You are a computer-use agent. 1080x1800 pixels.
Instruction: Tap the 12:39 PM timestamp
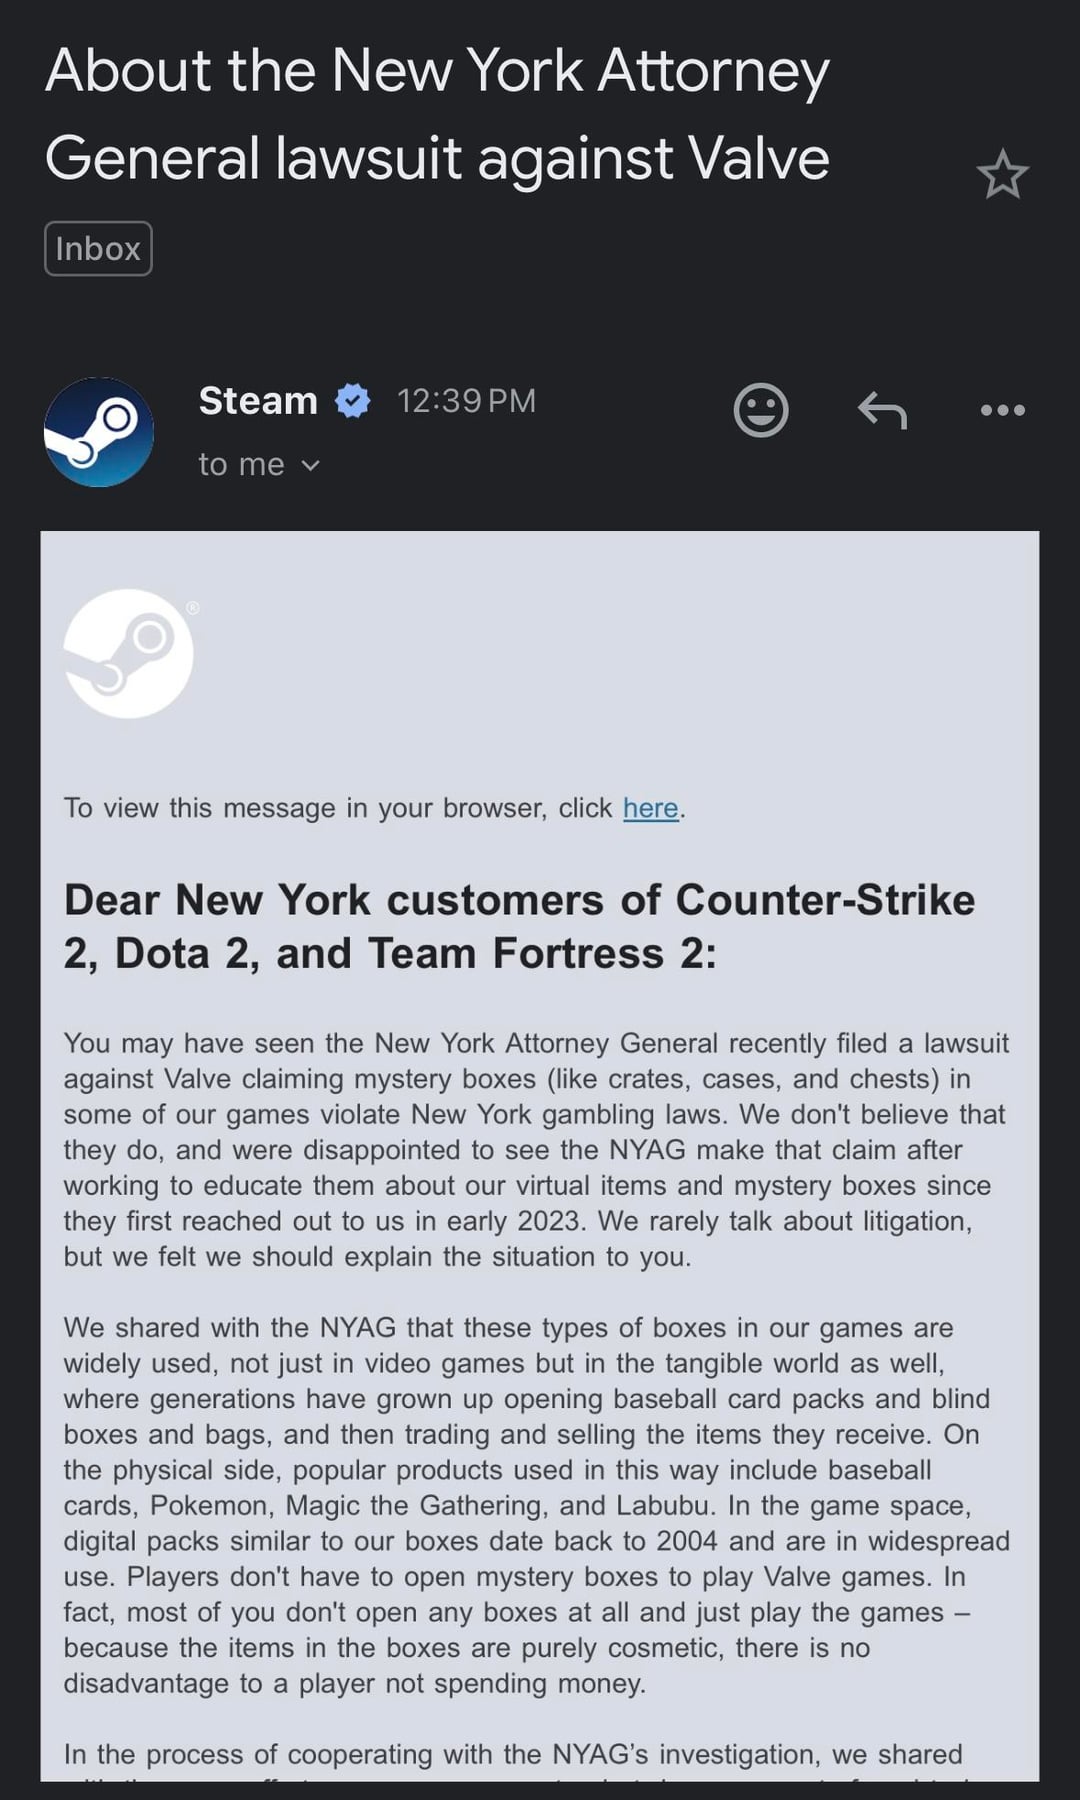click(466, 401)
